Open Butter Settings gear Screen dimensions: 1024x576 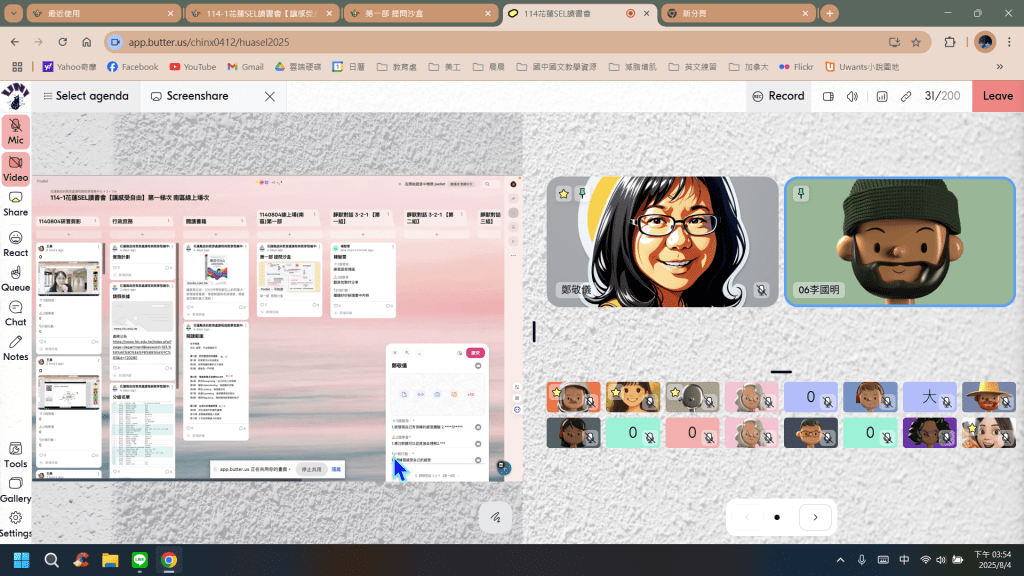[x=16, y=524]
